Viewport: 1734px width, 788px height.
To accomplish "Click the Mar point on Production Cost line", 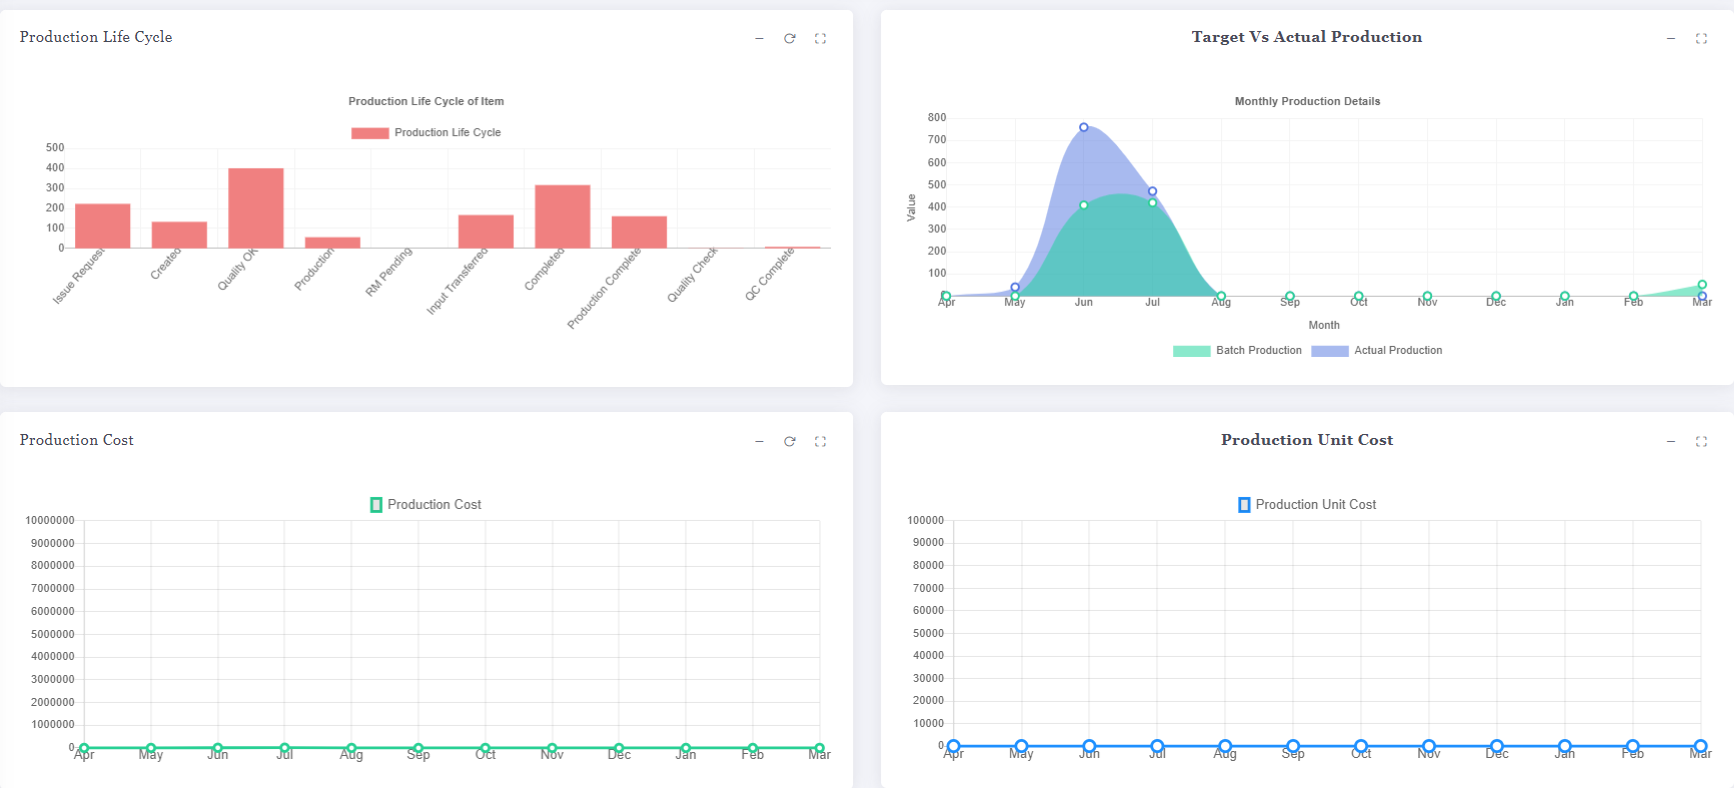I will 819,748.
